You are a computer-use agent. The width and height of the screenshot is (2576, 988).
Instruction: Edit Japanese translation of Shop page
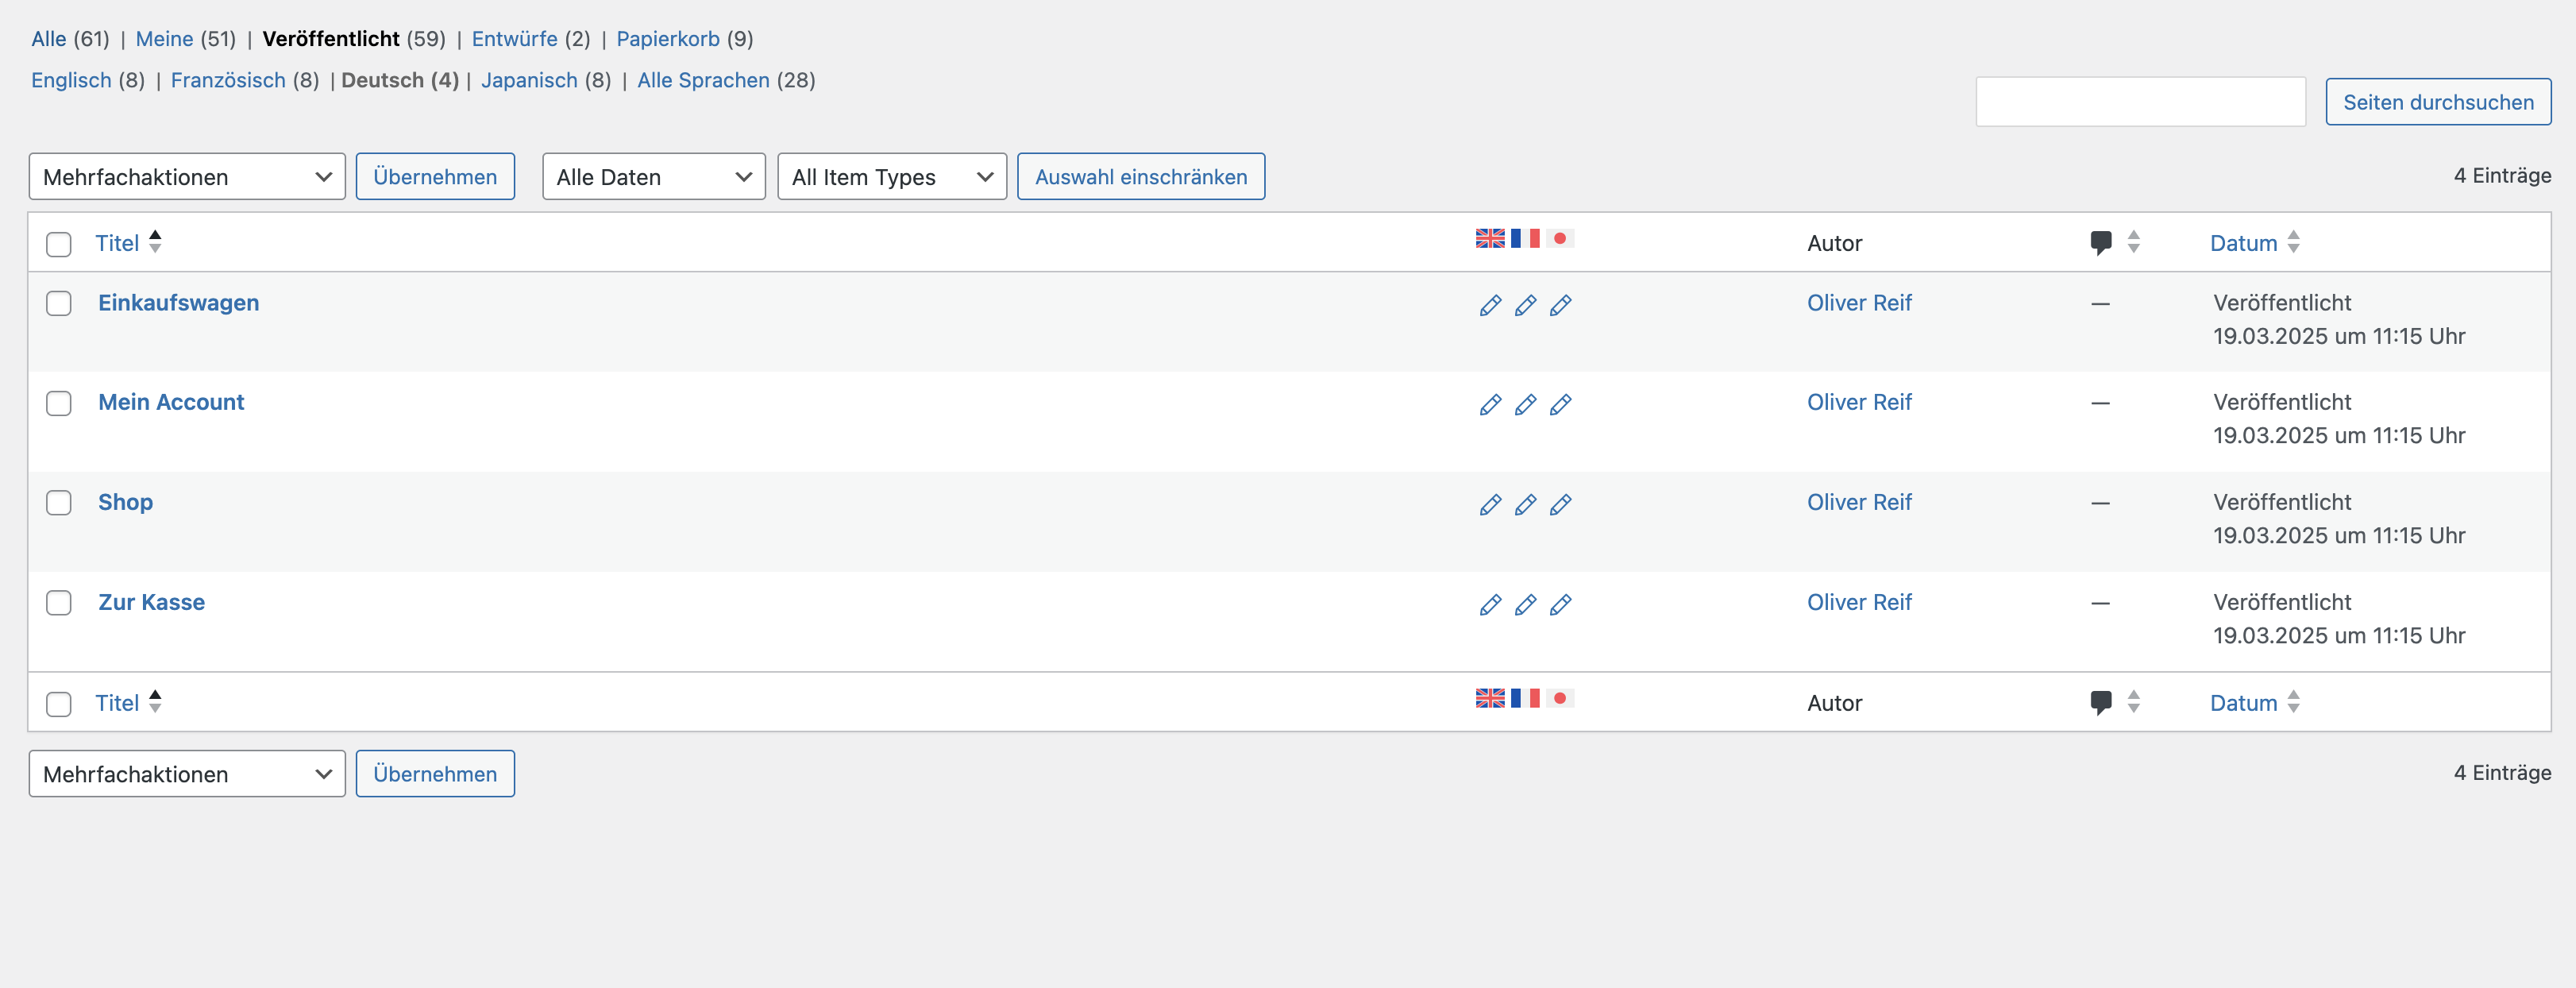(1560, 504)
